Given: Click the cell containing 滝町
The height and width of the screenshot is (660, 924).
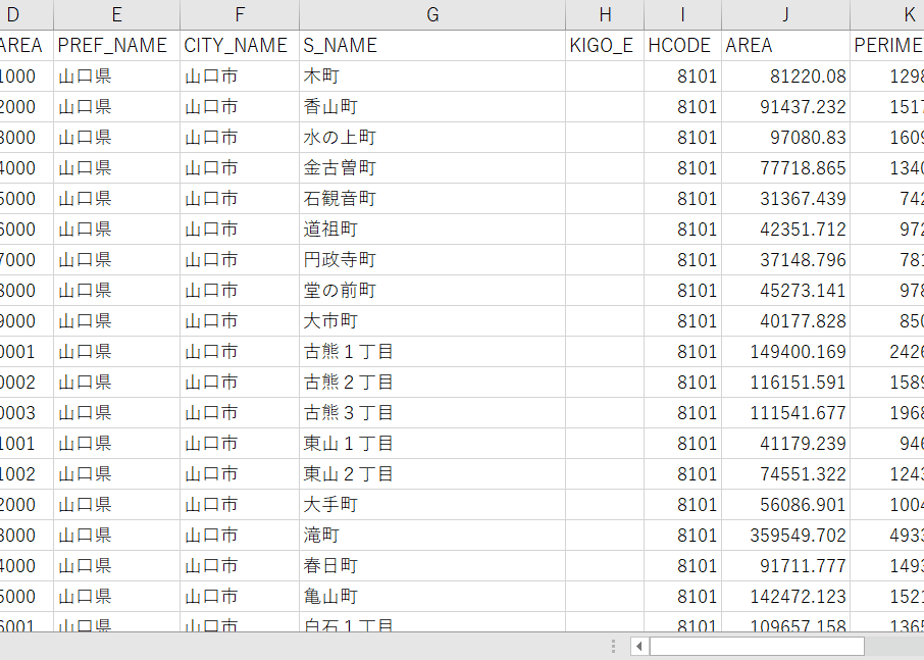Looking at the screenshot, I should [x=433, y=536].
